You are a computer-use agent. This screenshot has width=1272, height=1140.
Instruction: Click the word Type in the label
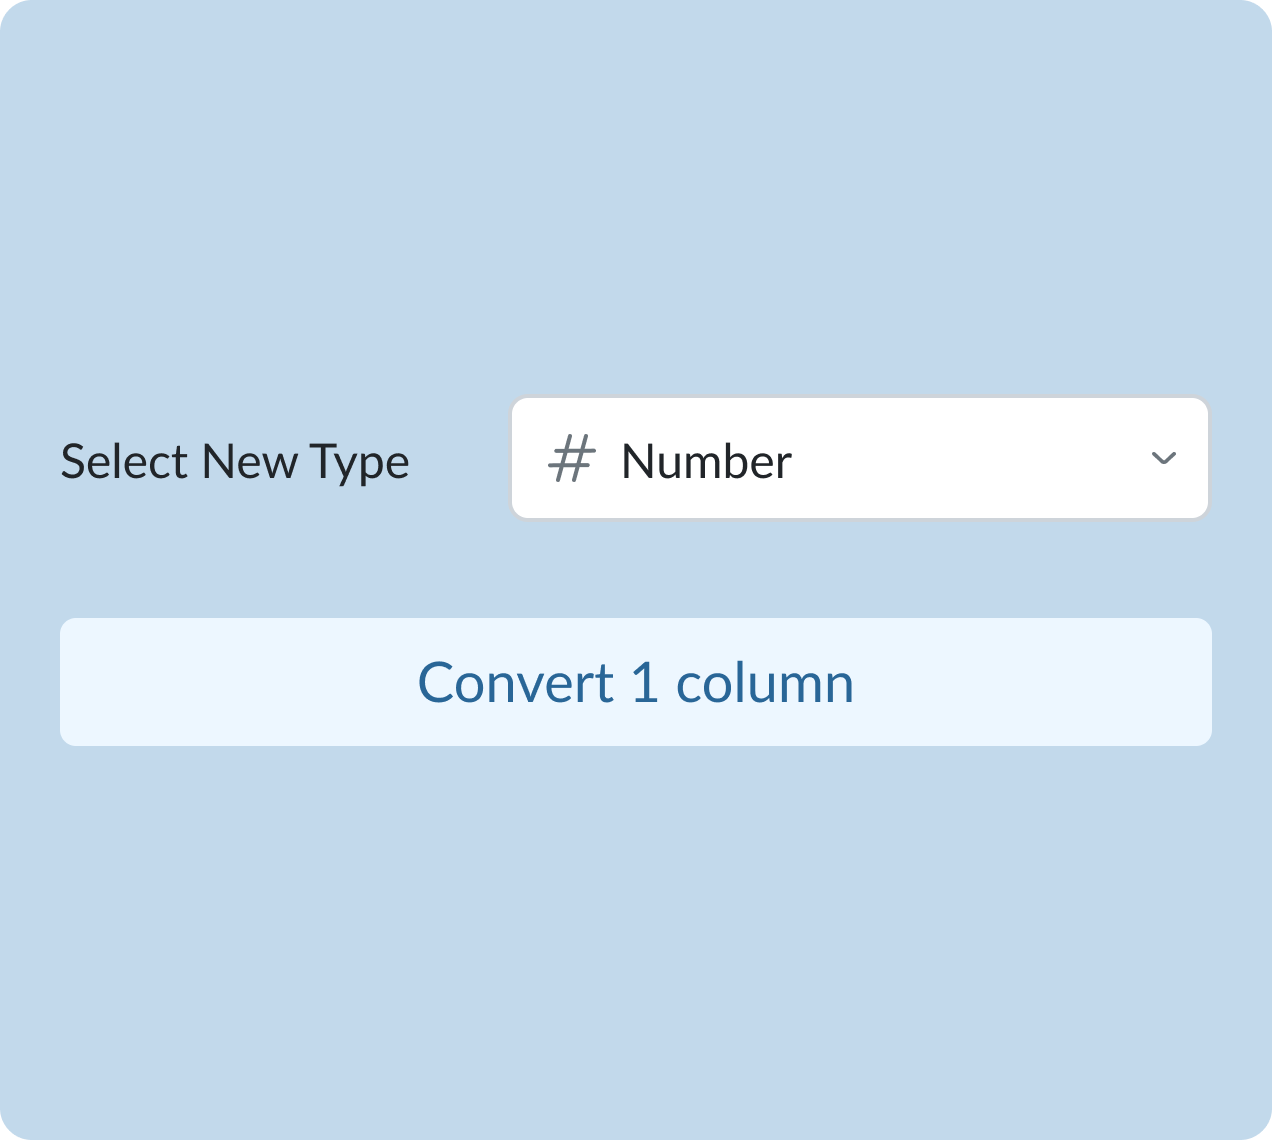tap(359, 462)
